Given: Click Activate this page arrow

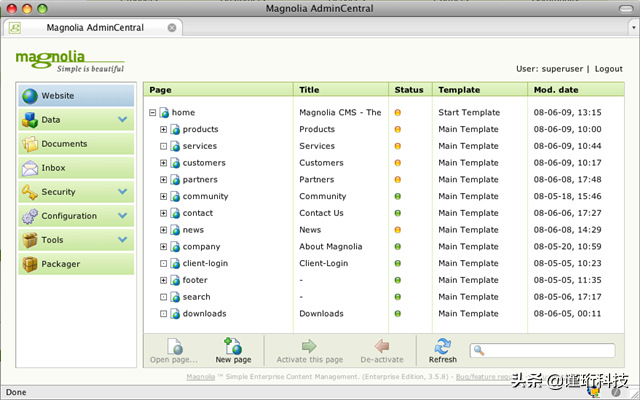Looking at the screenshot, I should coord(309,346).
